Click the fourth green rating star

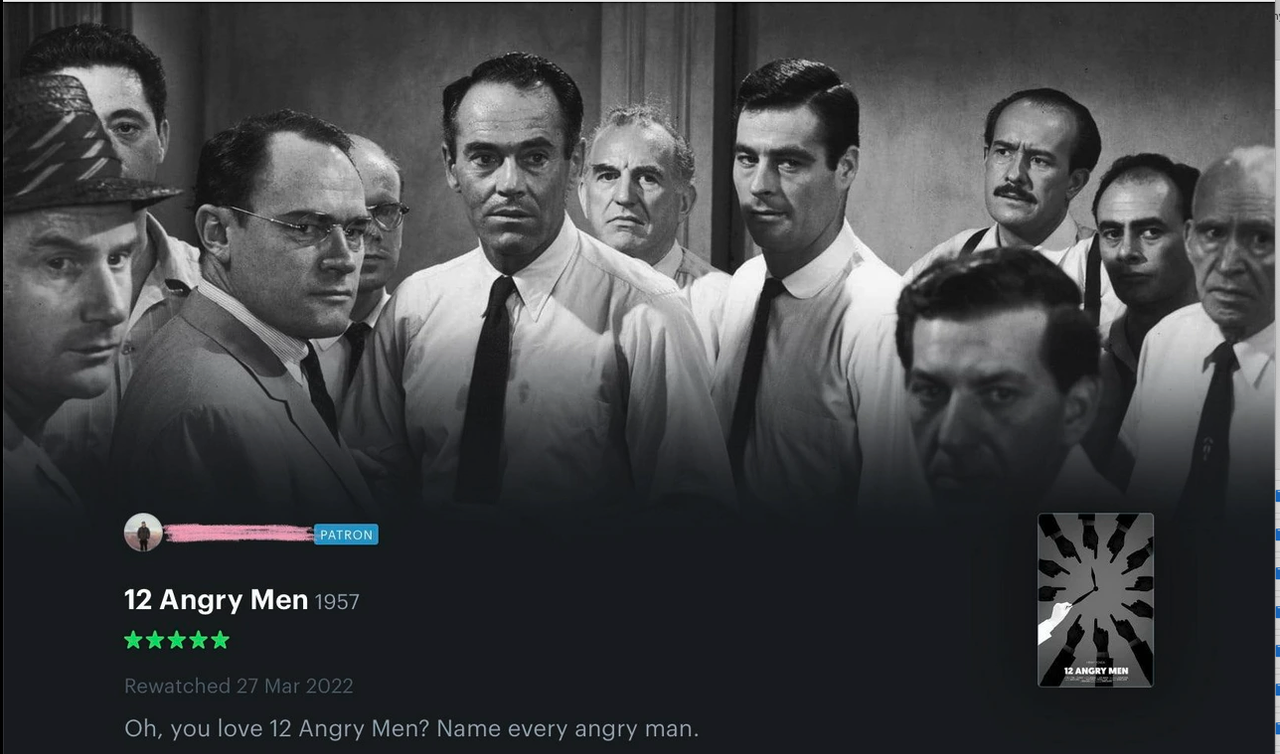pos(199,640)
